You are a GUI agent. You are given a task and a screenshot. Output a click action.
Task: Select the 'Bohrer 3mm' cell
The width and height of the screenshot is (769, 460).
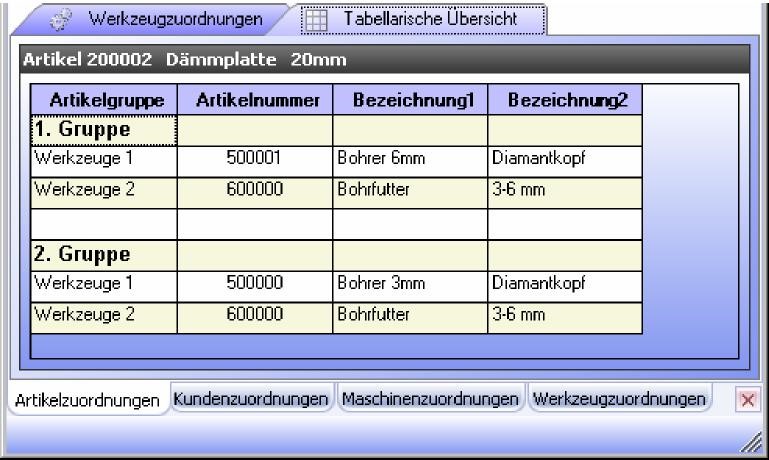click(x=410, y=286)
